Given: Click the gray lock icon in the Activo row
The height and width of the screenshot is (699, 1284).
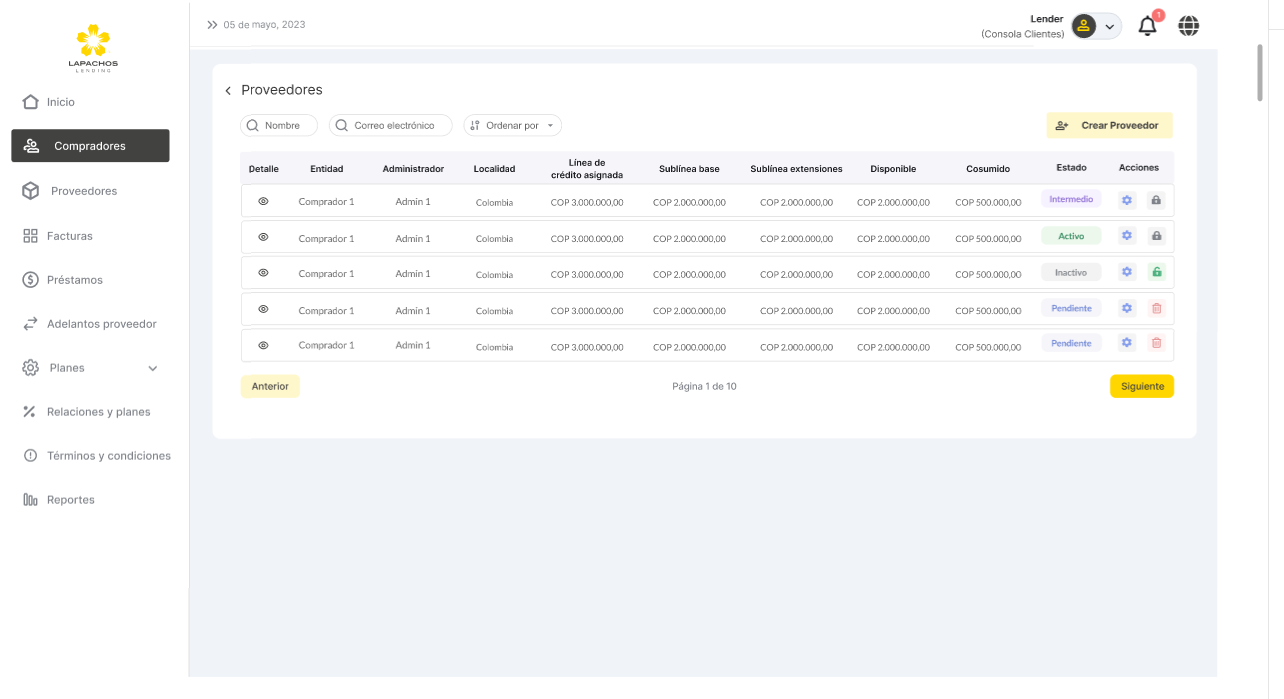Looking at the screenshot, I should point(1157,236).
